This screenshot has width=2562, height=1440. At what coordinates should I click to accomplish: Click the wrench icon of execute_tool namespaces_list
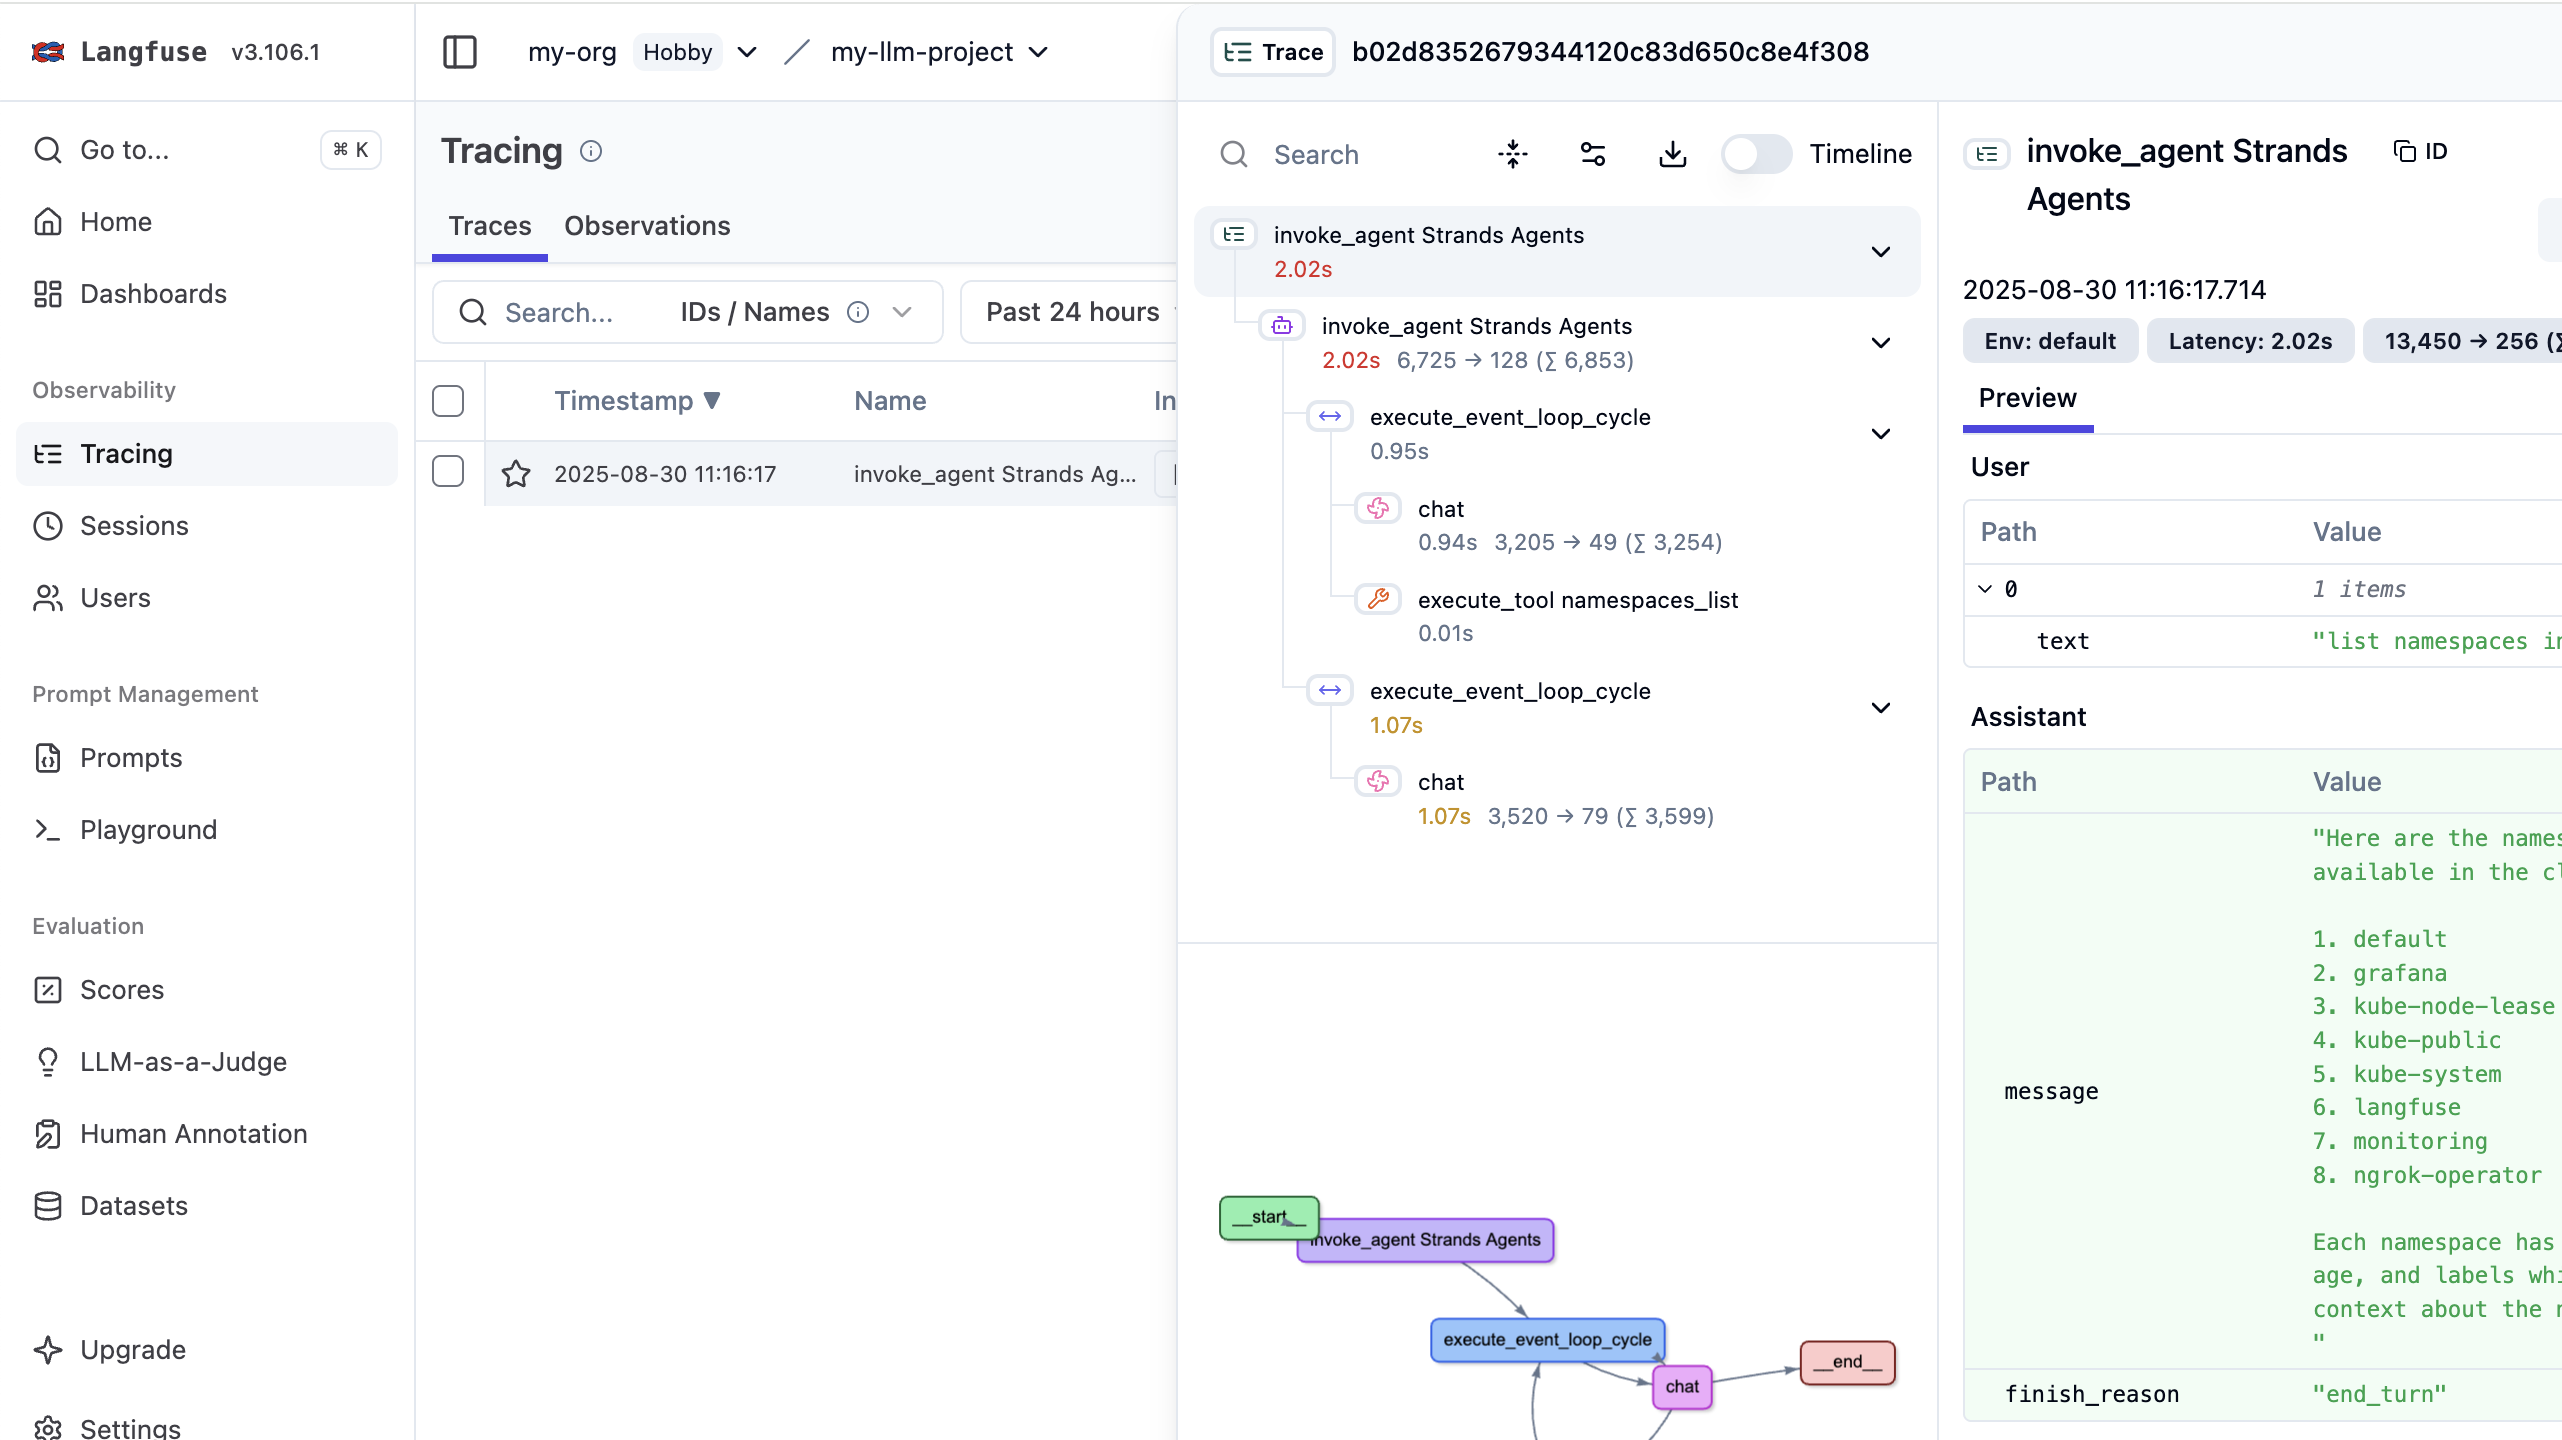tap(1378, 599)
